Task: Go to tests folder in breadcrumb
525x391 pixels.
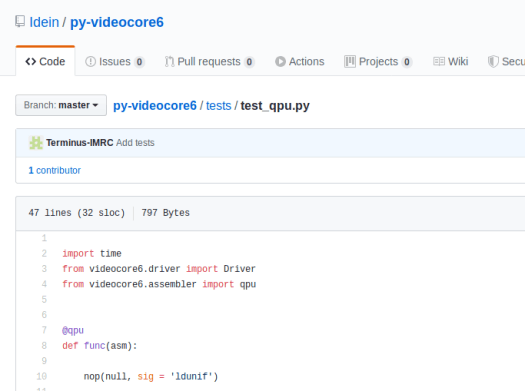Action: click(219, 106)
